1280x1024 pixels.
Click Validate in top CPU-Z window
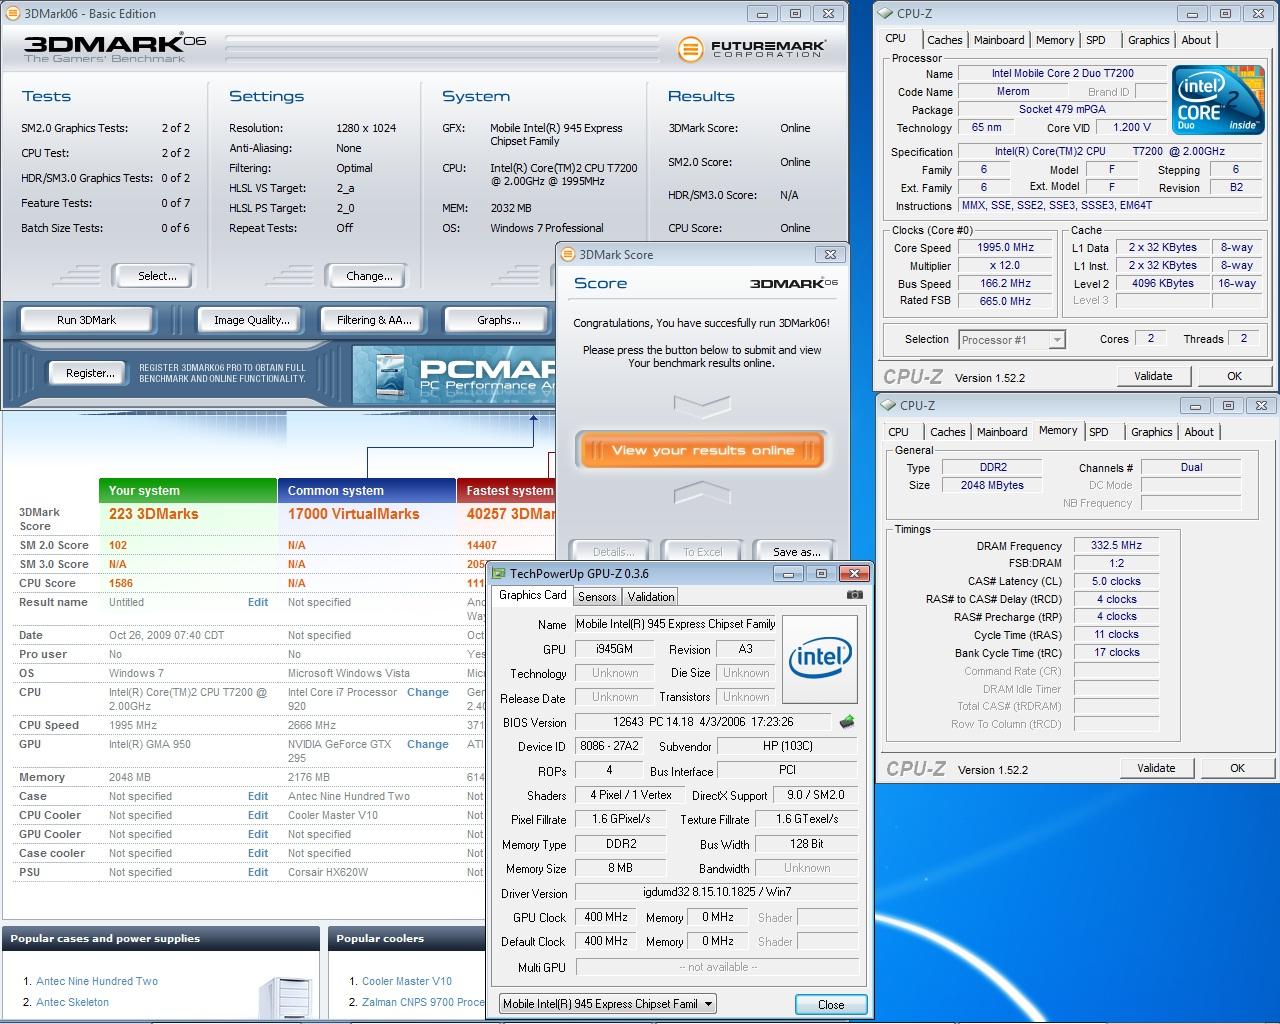1153,376
